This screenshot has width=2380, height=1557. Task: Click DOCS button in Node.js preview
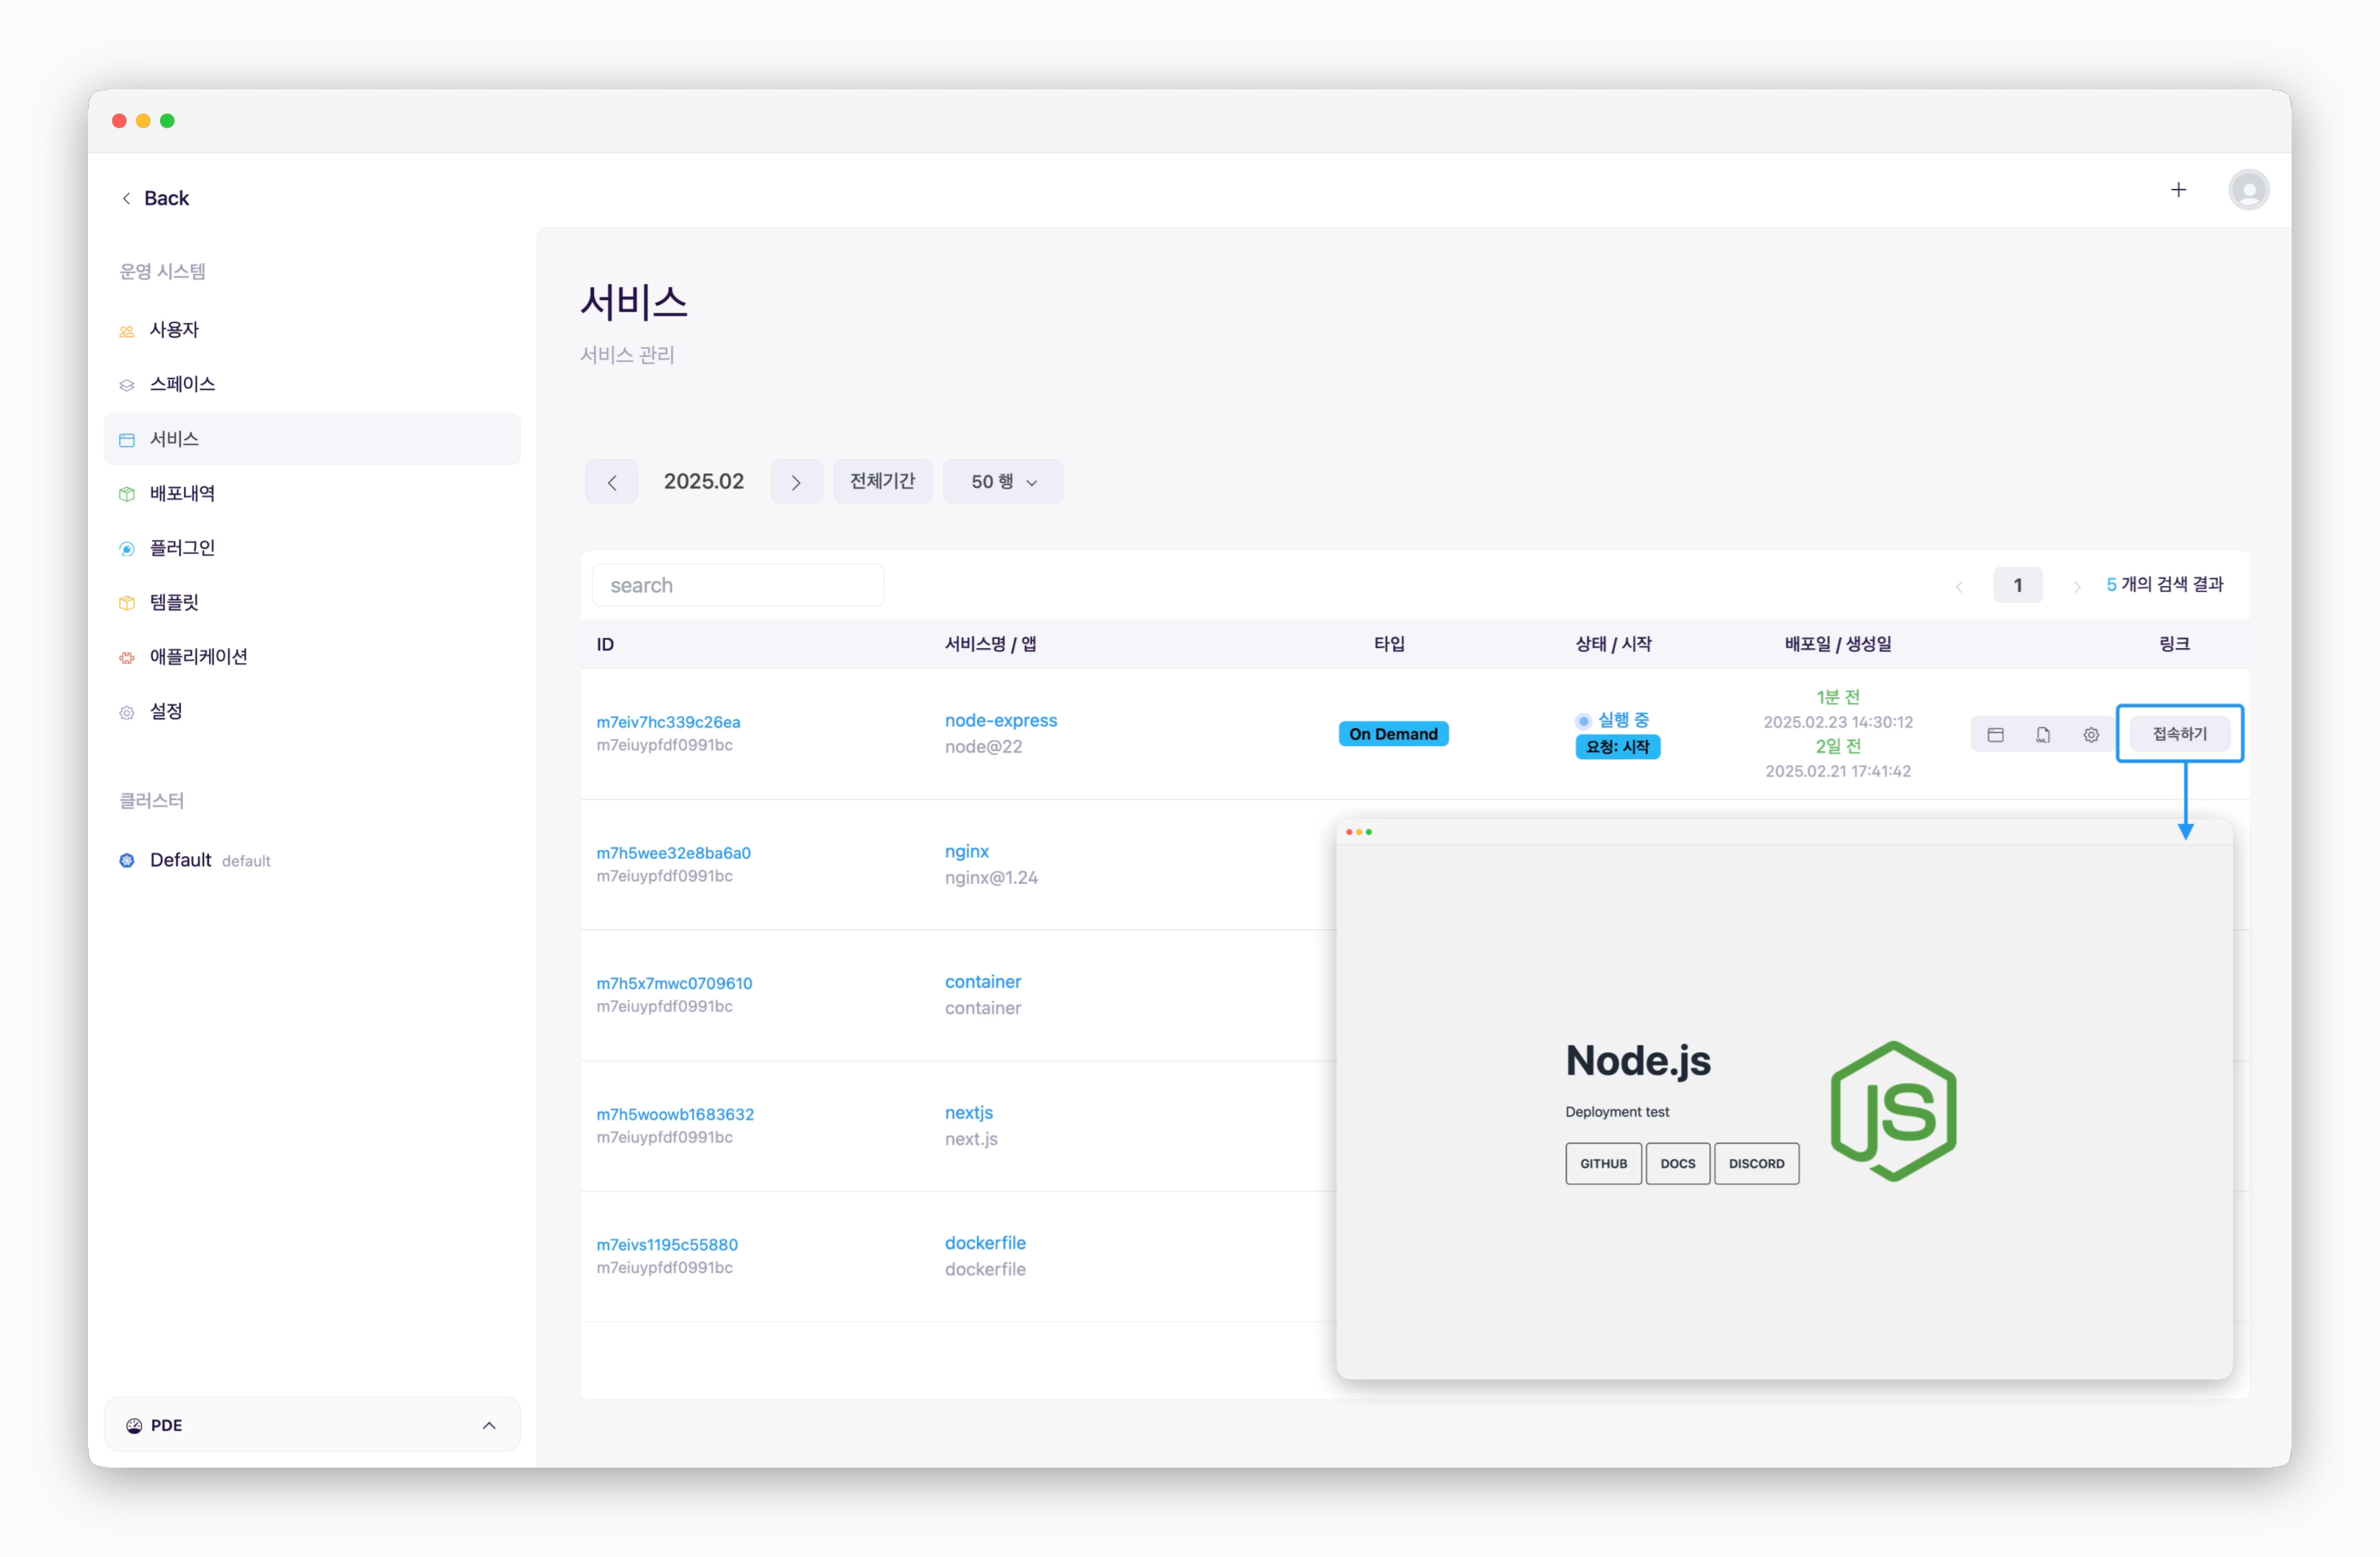point(1677,1163)
